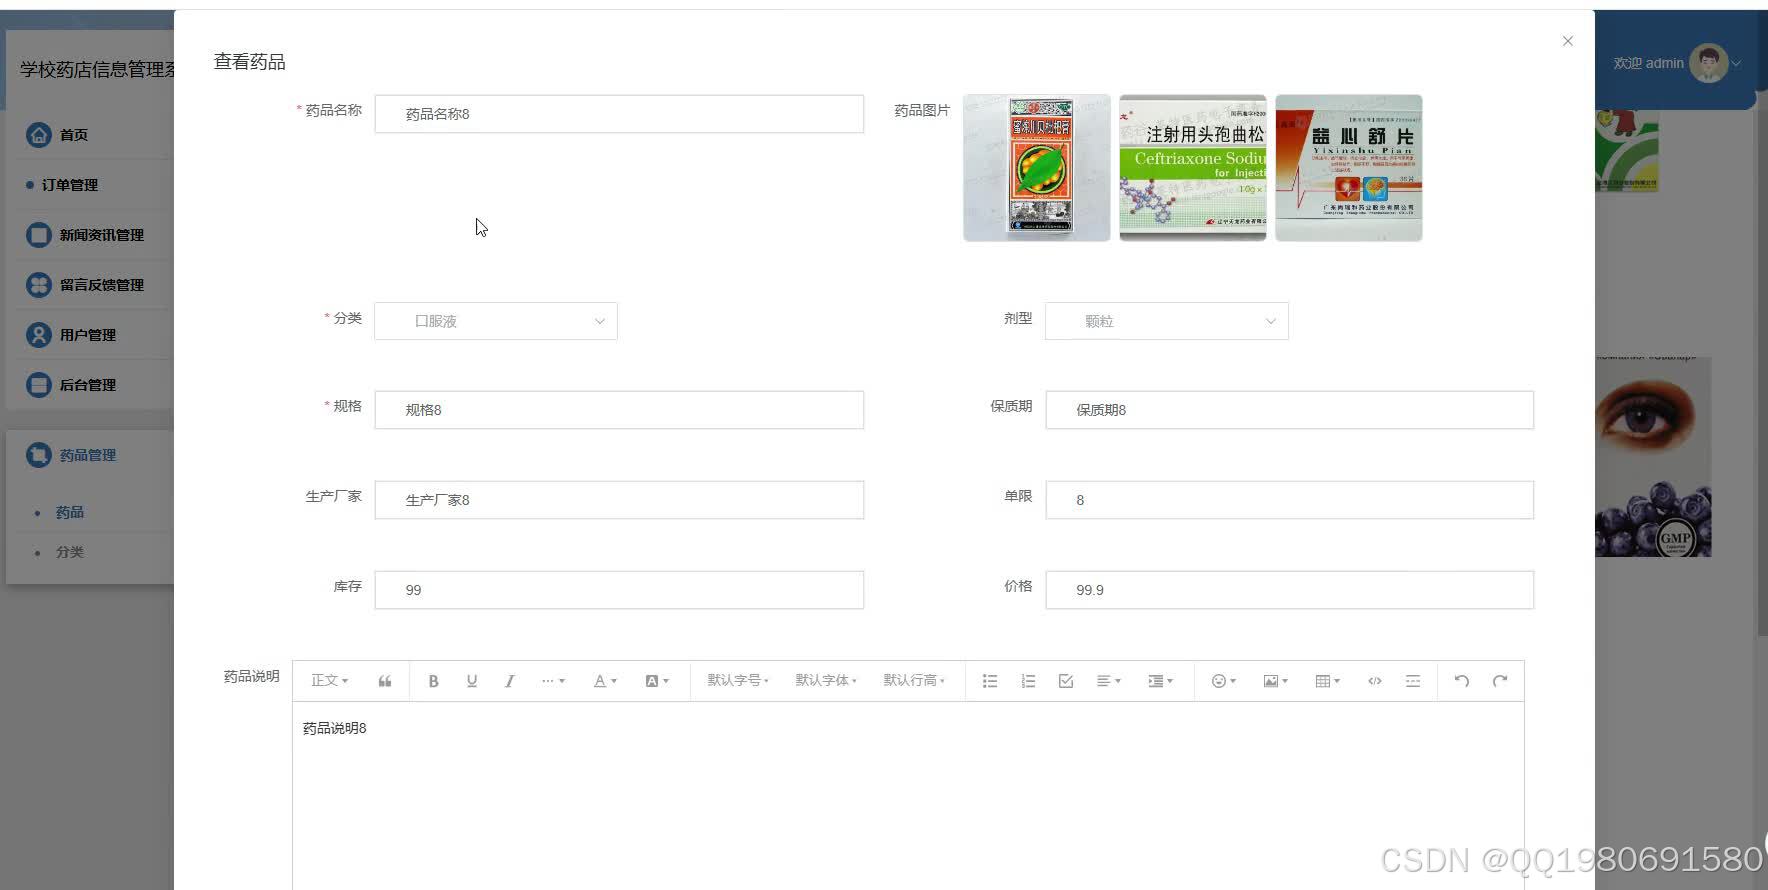This screenshot has width=1768, height=890.
Task: Open the 益心舒片 image thumbnail
Action: coord(1349,168)
